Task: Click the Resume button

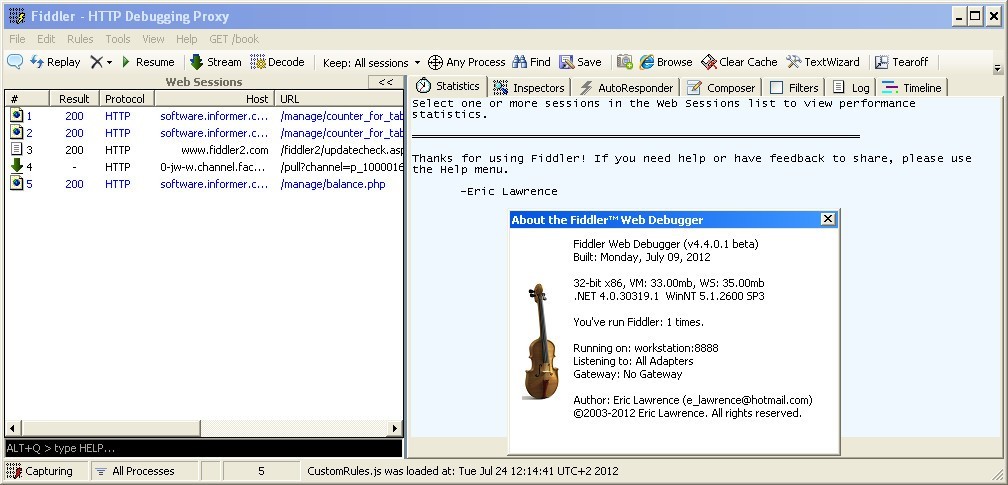Action: point(146,62)
